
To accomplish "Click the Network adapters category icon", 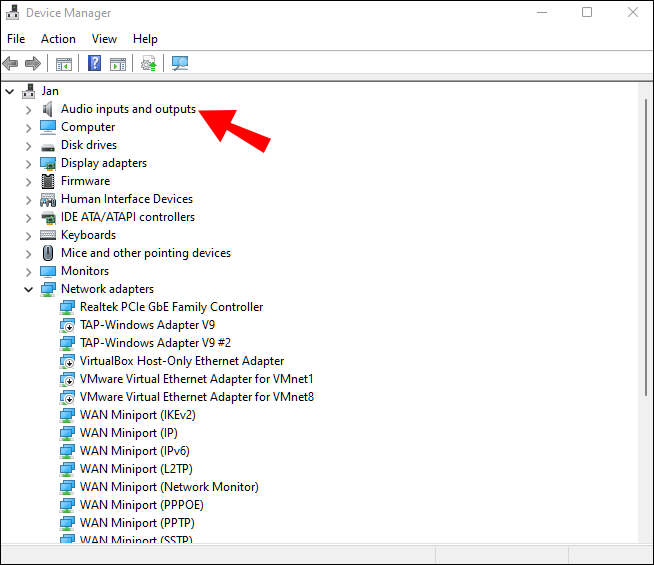I will [48, 289].
